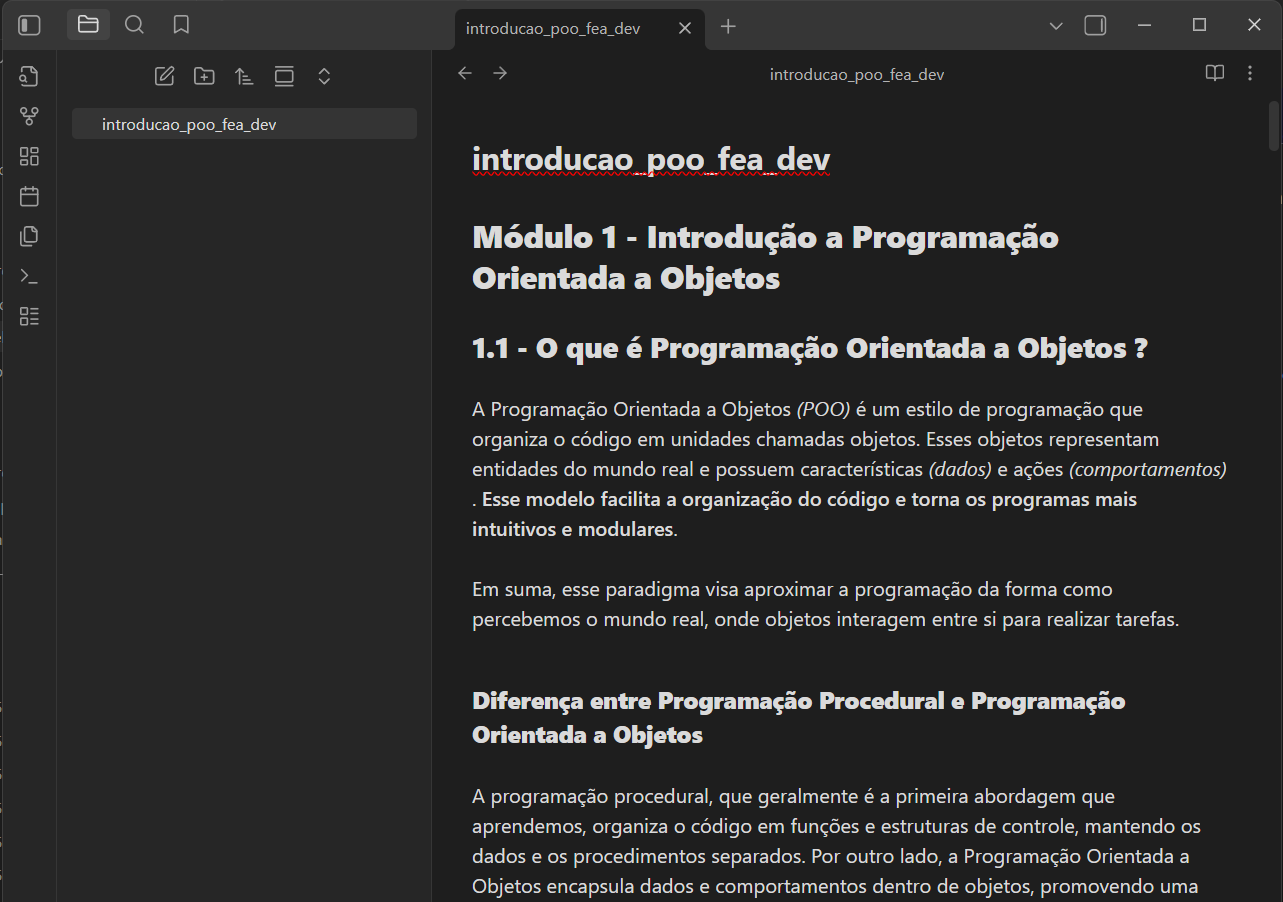Open the command palette icon

point(29,277)
